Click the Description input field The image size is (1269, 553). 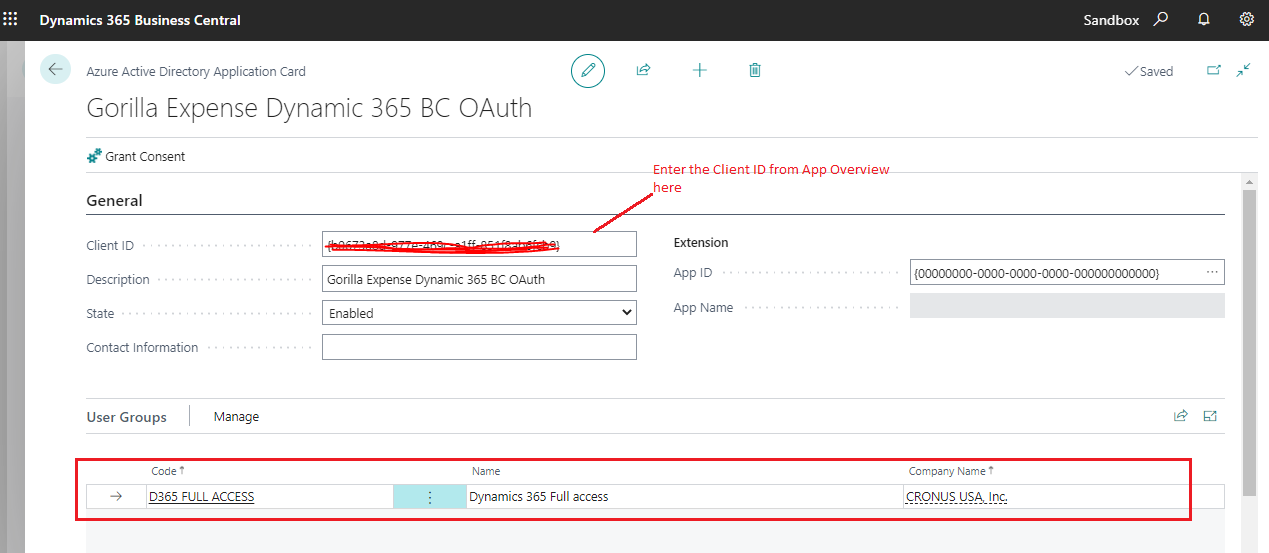[x=479, y=279]
